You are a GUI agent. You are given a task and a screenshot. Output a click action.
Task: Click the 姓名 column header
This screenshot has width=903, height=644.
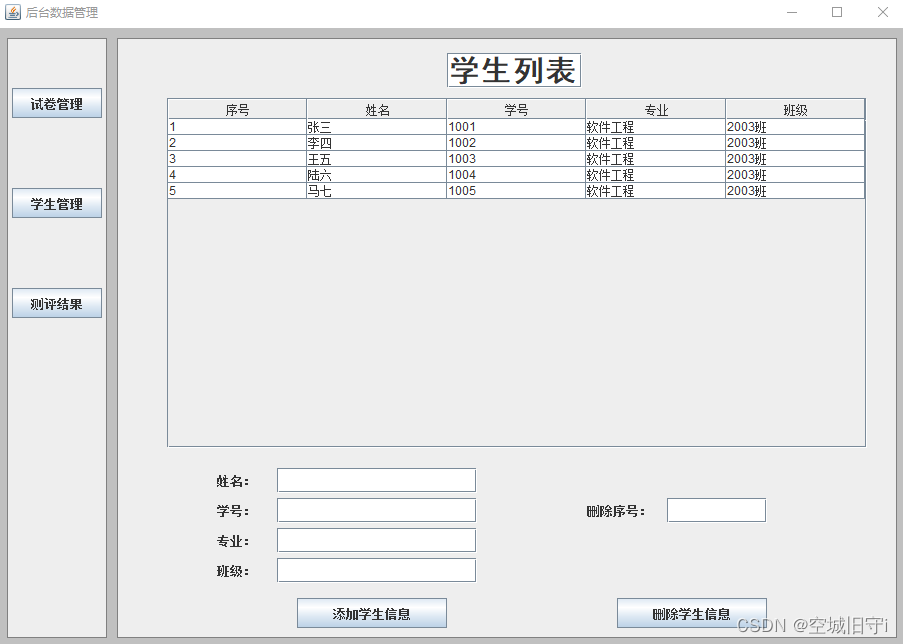376,108
